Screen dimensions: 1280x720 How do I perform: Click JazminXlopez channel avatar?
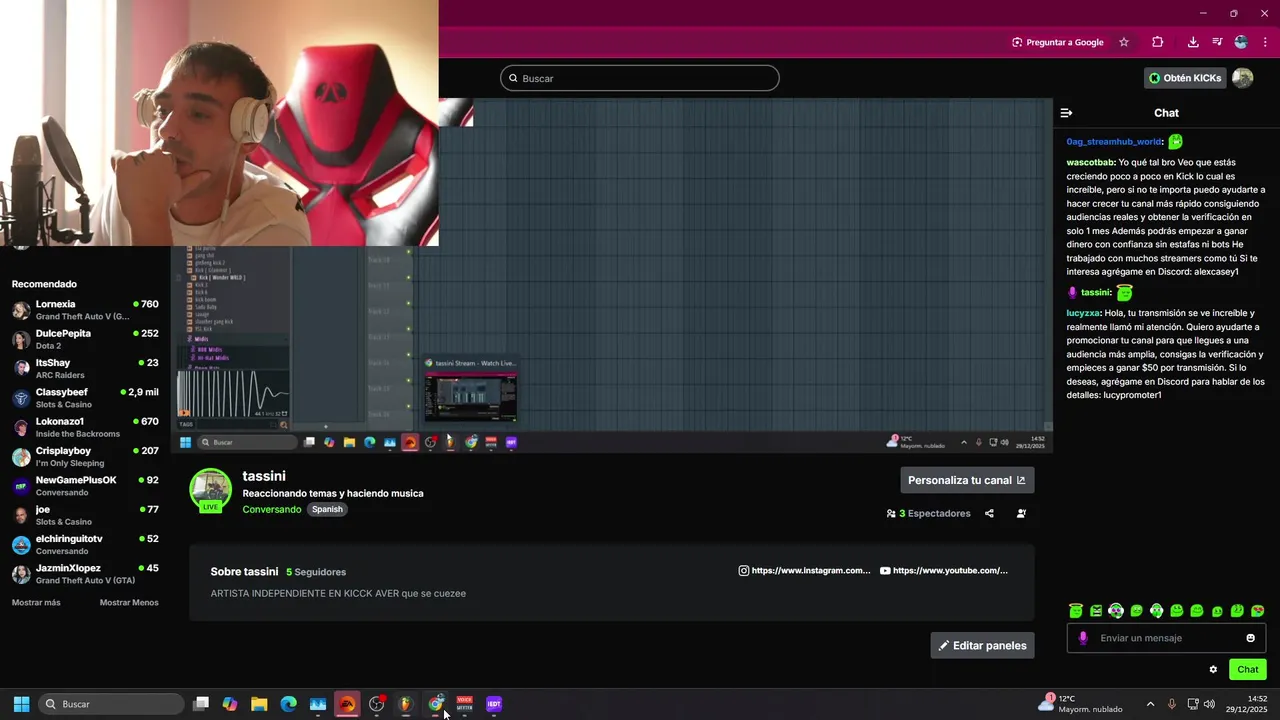(x=20, y=574)
